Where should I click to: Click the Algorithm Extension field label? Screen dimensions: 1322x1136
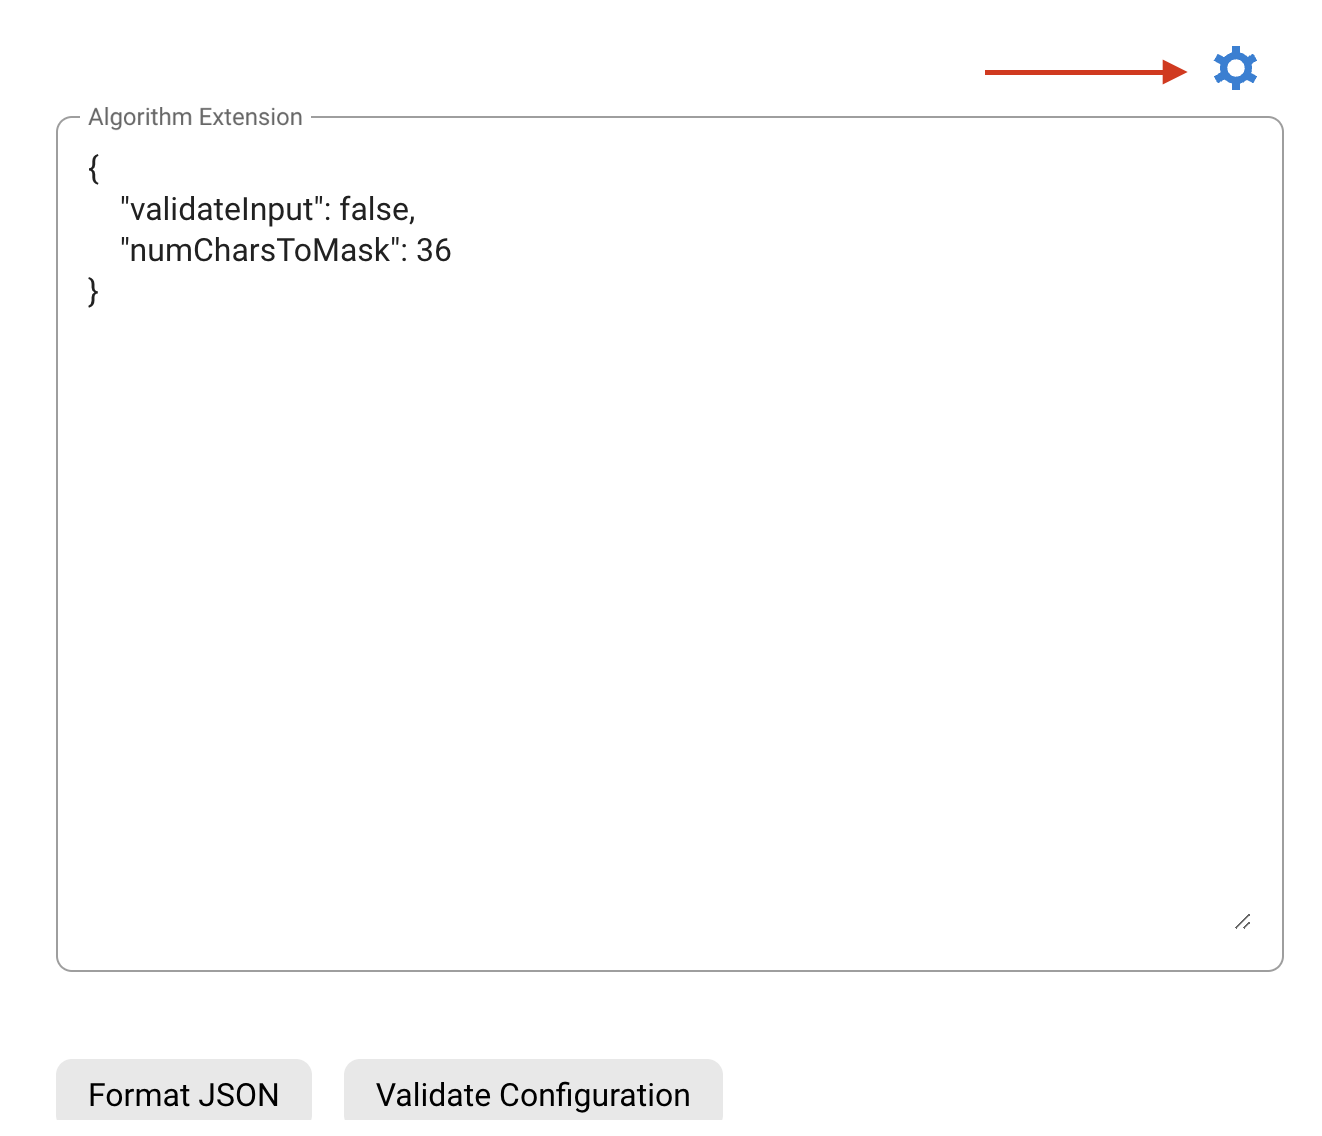coord(195,117)
